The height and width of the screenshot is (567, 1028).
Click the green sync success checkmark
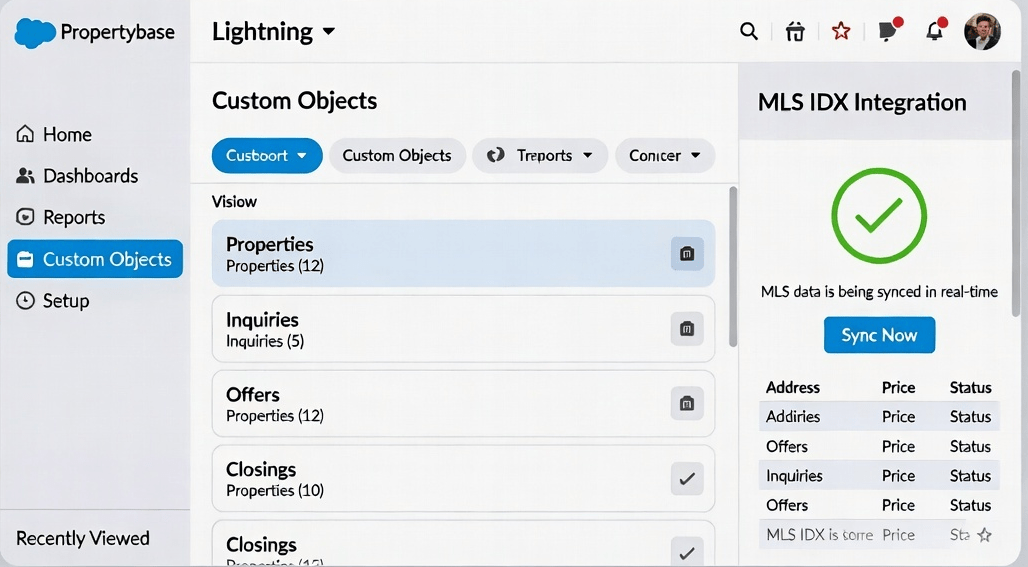coord(879,216)
